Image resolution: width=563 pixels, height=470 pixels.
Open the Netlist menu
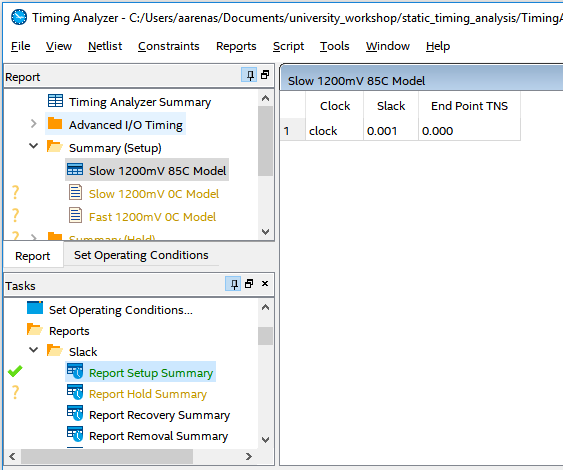(x=105, y=46)
